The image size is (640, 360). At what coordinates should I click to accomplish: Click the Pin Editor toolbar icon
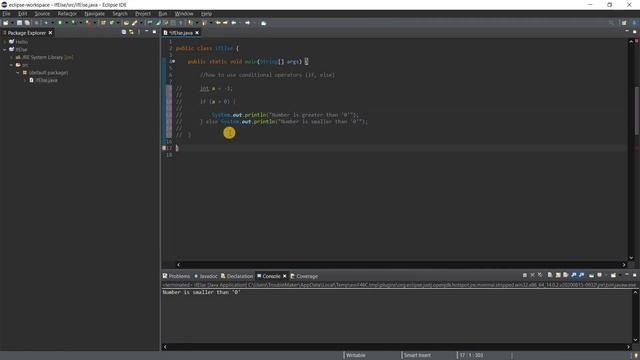coord(264,23)
